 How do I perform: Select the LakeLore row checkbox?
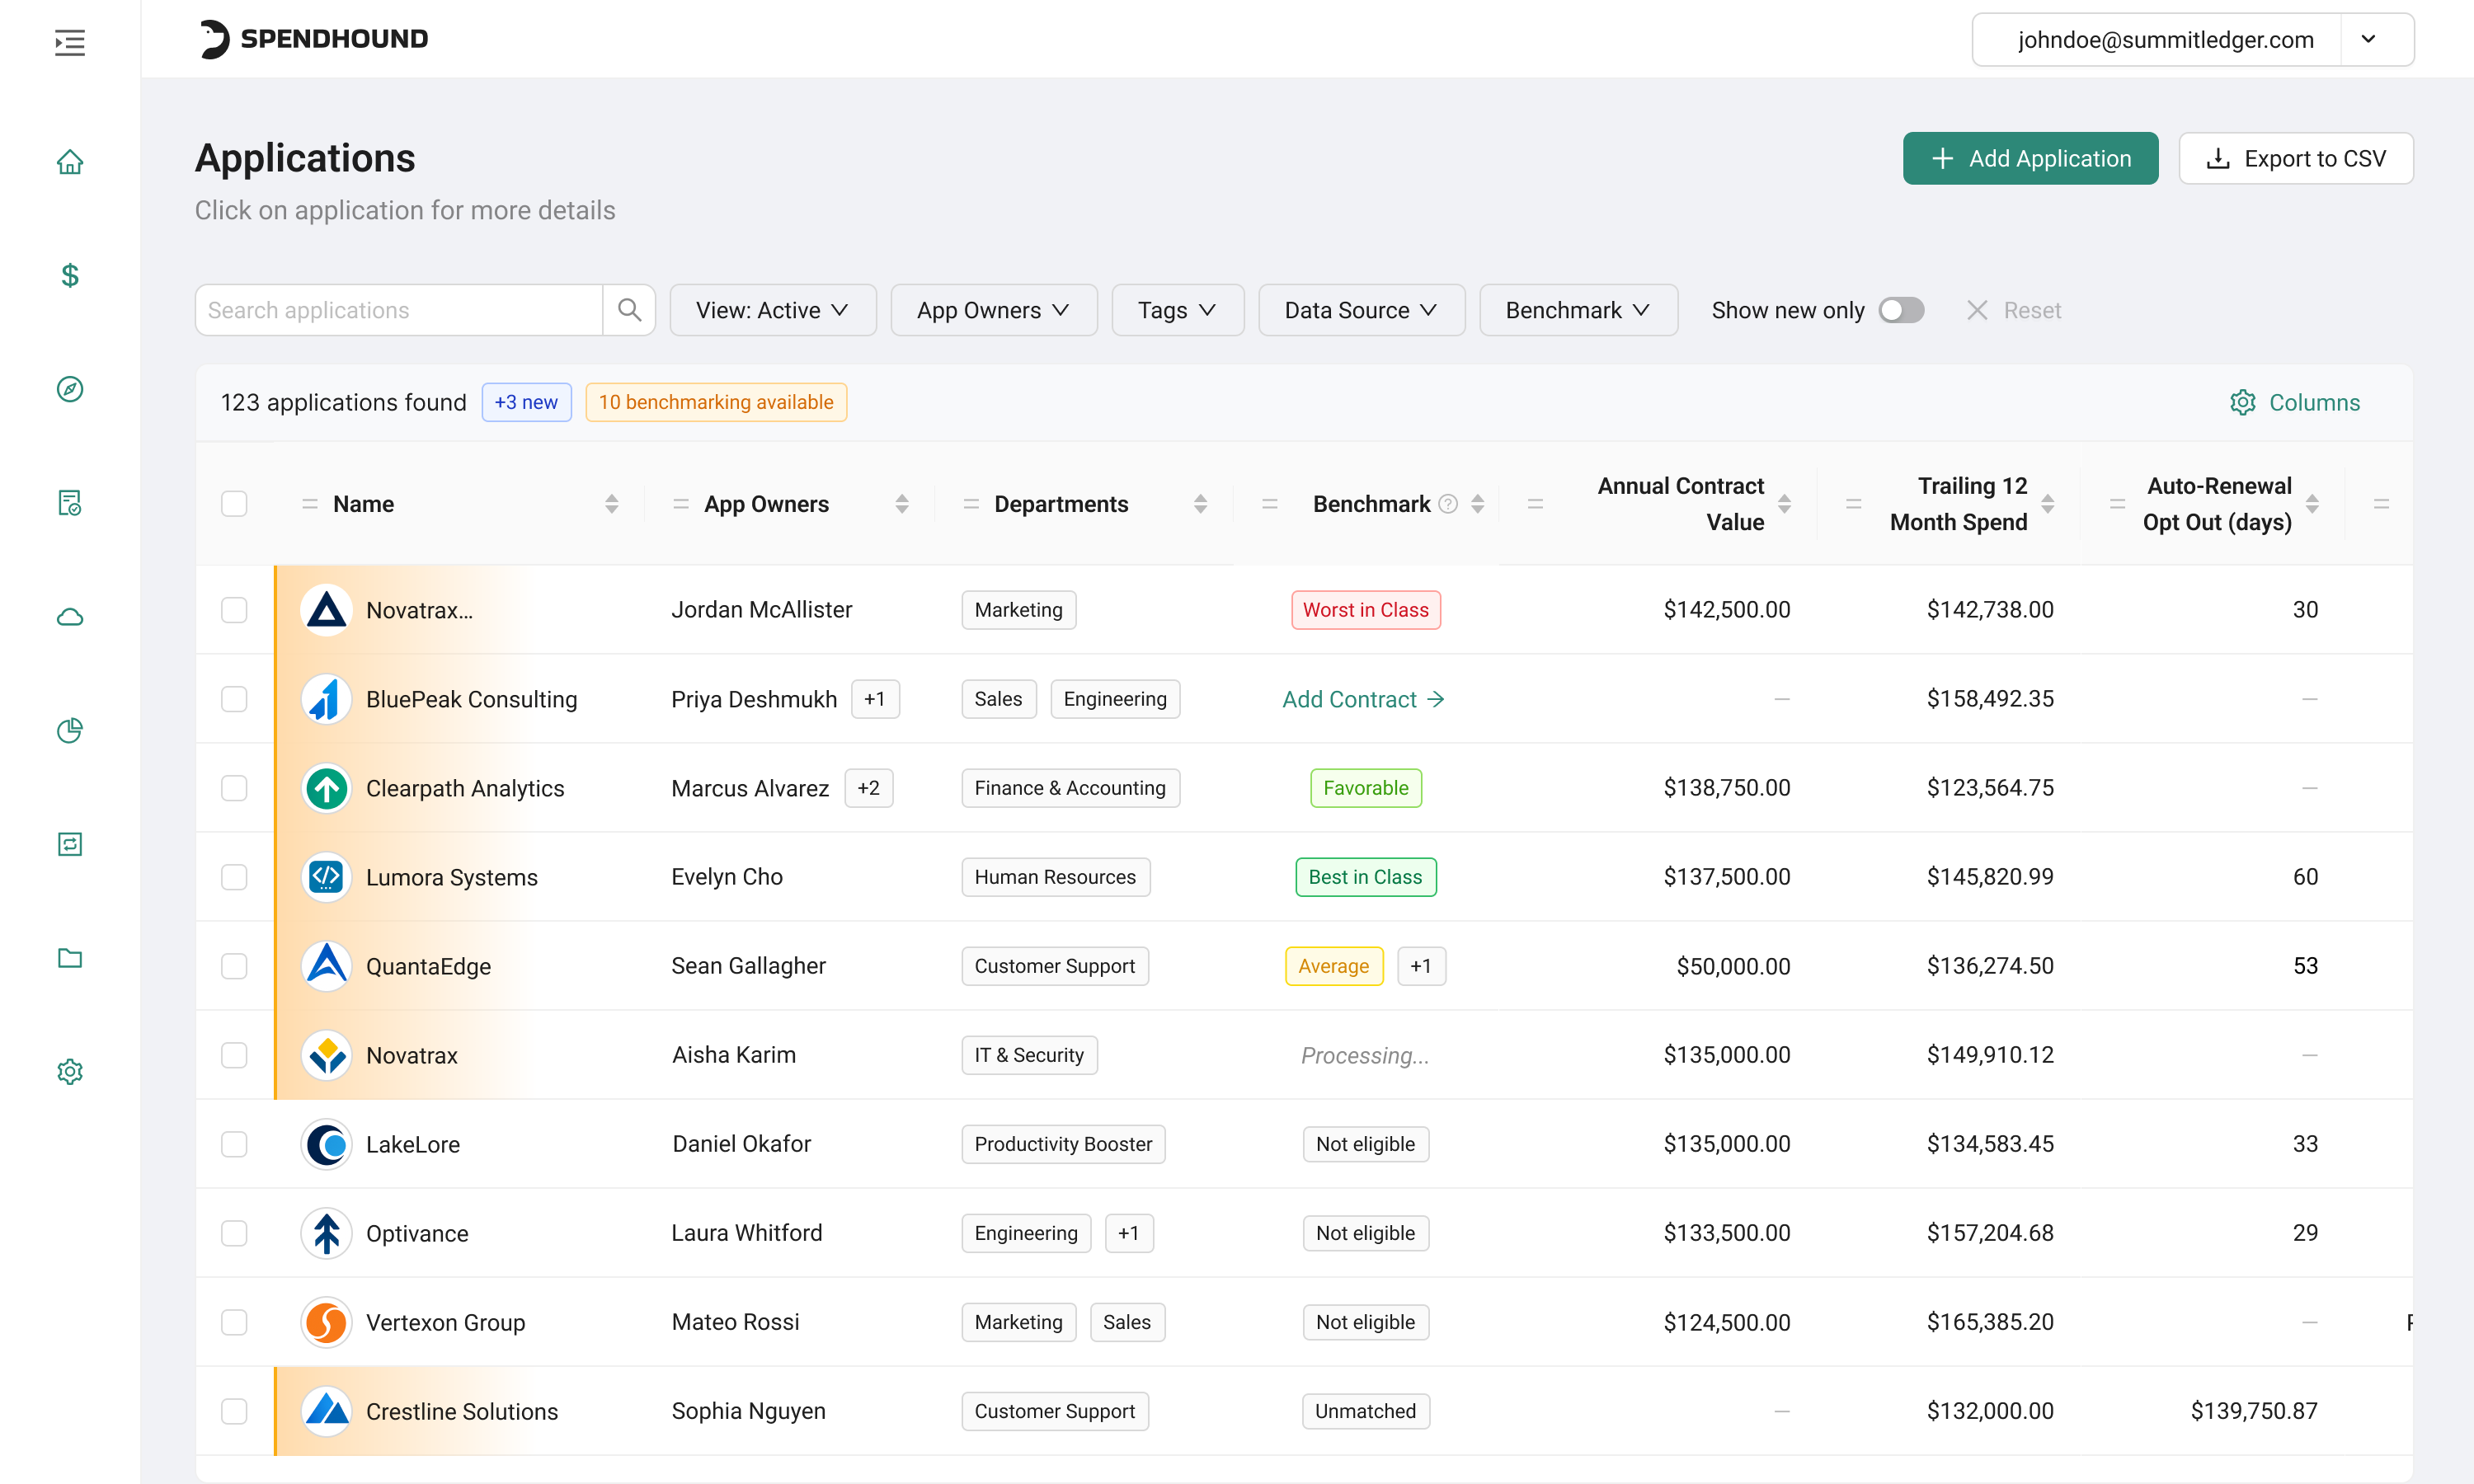(x=234, y=1144)
